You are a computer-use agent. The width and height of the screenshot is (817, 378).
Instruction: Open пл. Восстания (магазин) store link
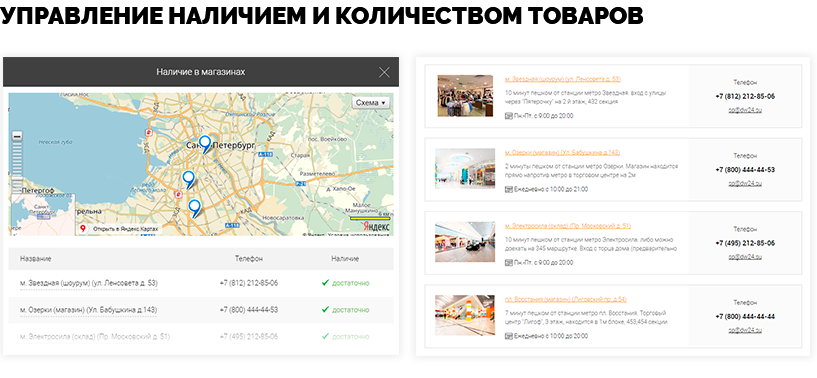565,299
